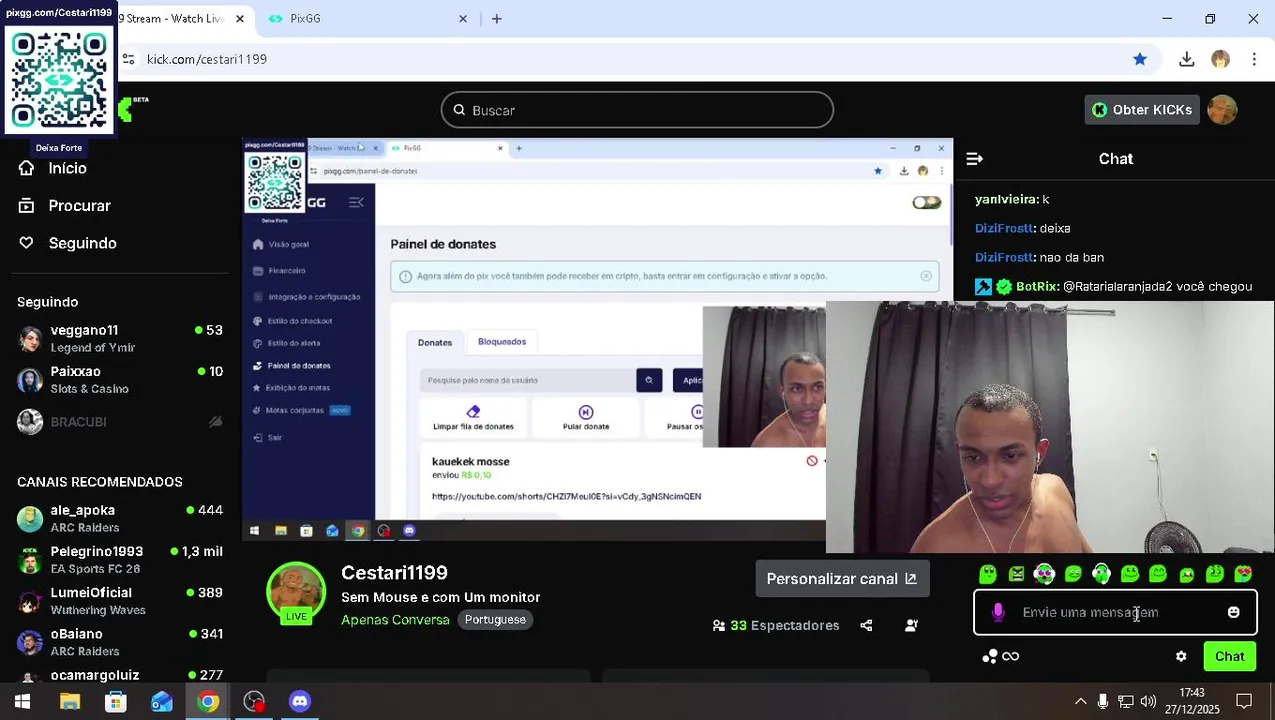Image resolution: width=1275 pixels, height=720 pixels.
Task: Switch to Chrome in the taskbar
Action: [x=207, y=702]
